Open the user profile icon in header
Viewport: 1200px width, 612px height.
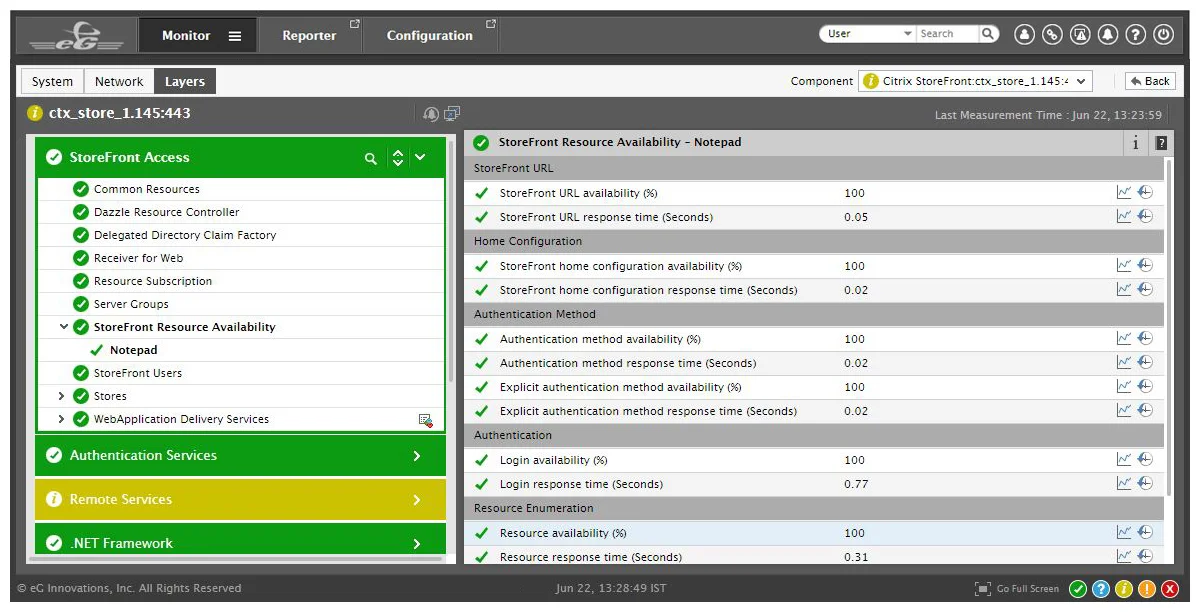pos(1024,34)
